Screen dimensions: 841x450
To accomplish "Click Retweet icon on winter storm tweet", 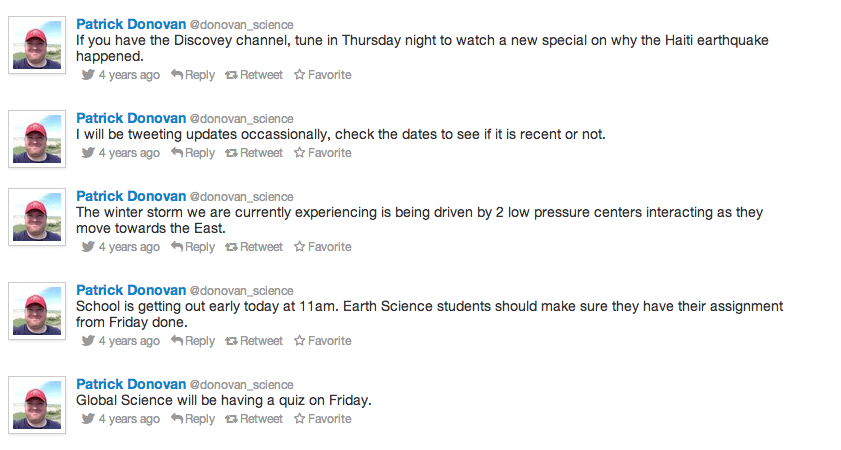I will (232, 247).
